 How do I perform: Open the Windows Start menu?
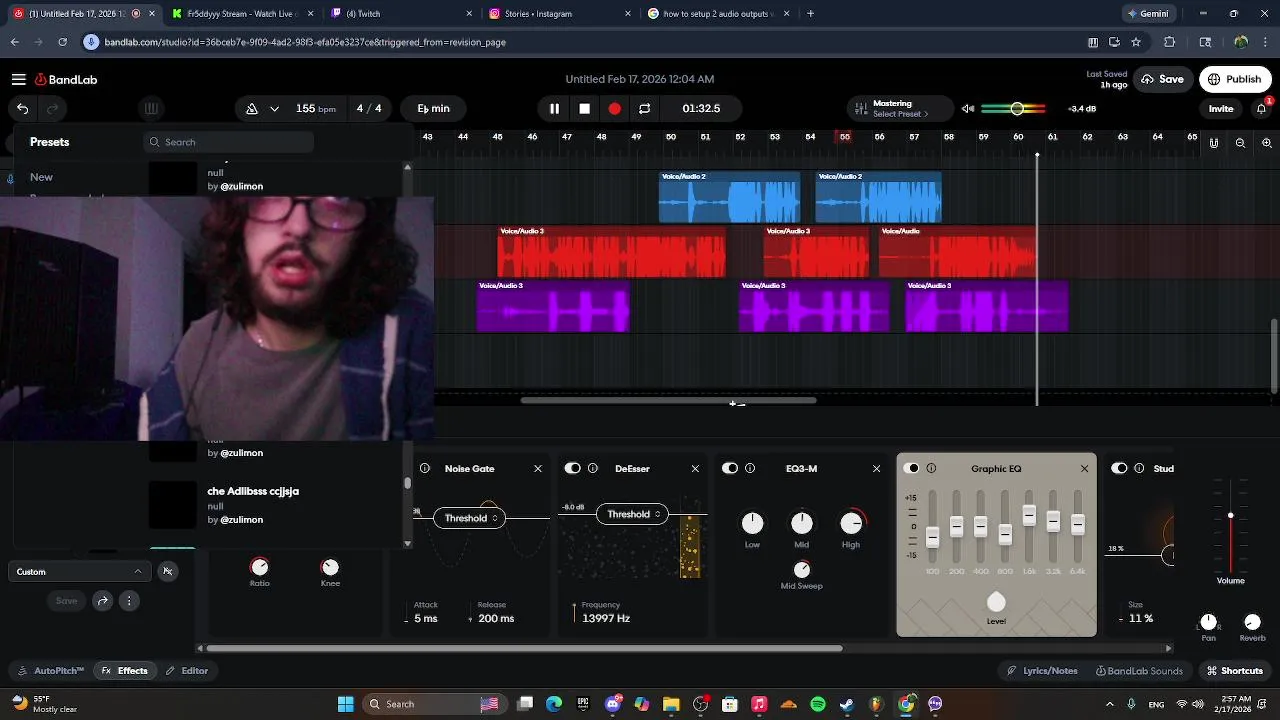(x=345, y=704)
